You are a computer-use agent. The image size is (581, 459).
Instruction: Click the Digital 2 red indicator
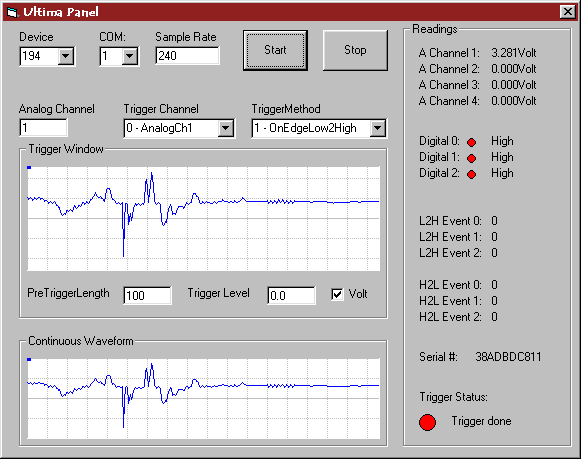point(471,174)
